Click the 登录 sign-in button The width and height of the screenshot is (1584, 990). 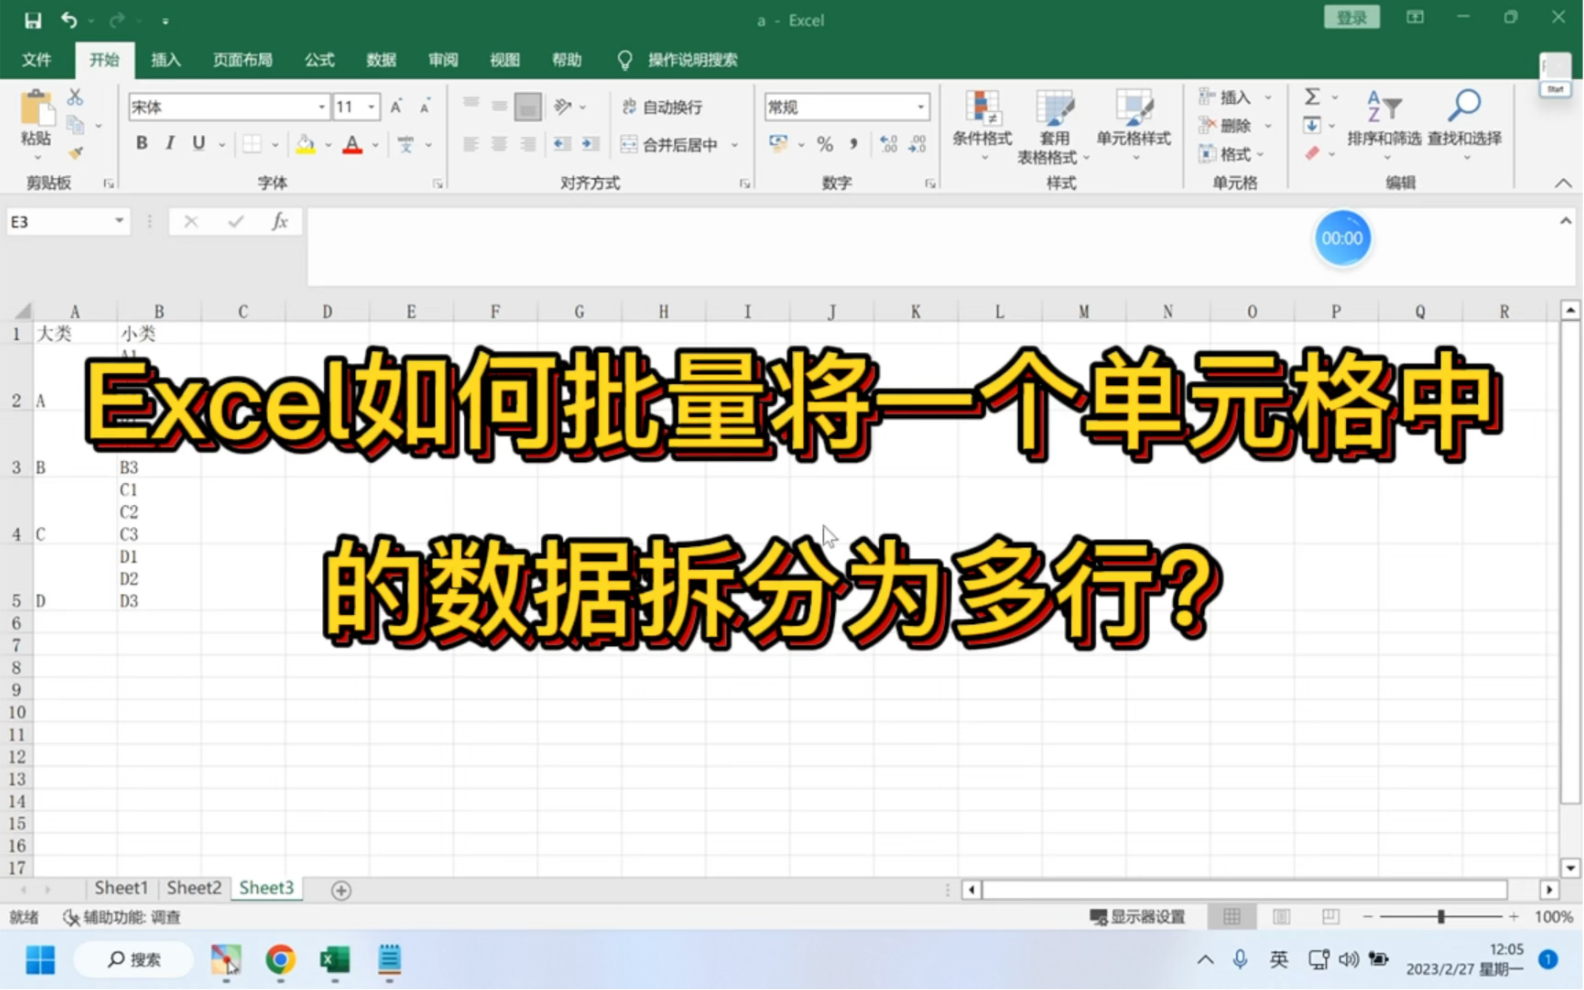tap(1352, 18)
